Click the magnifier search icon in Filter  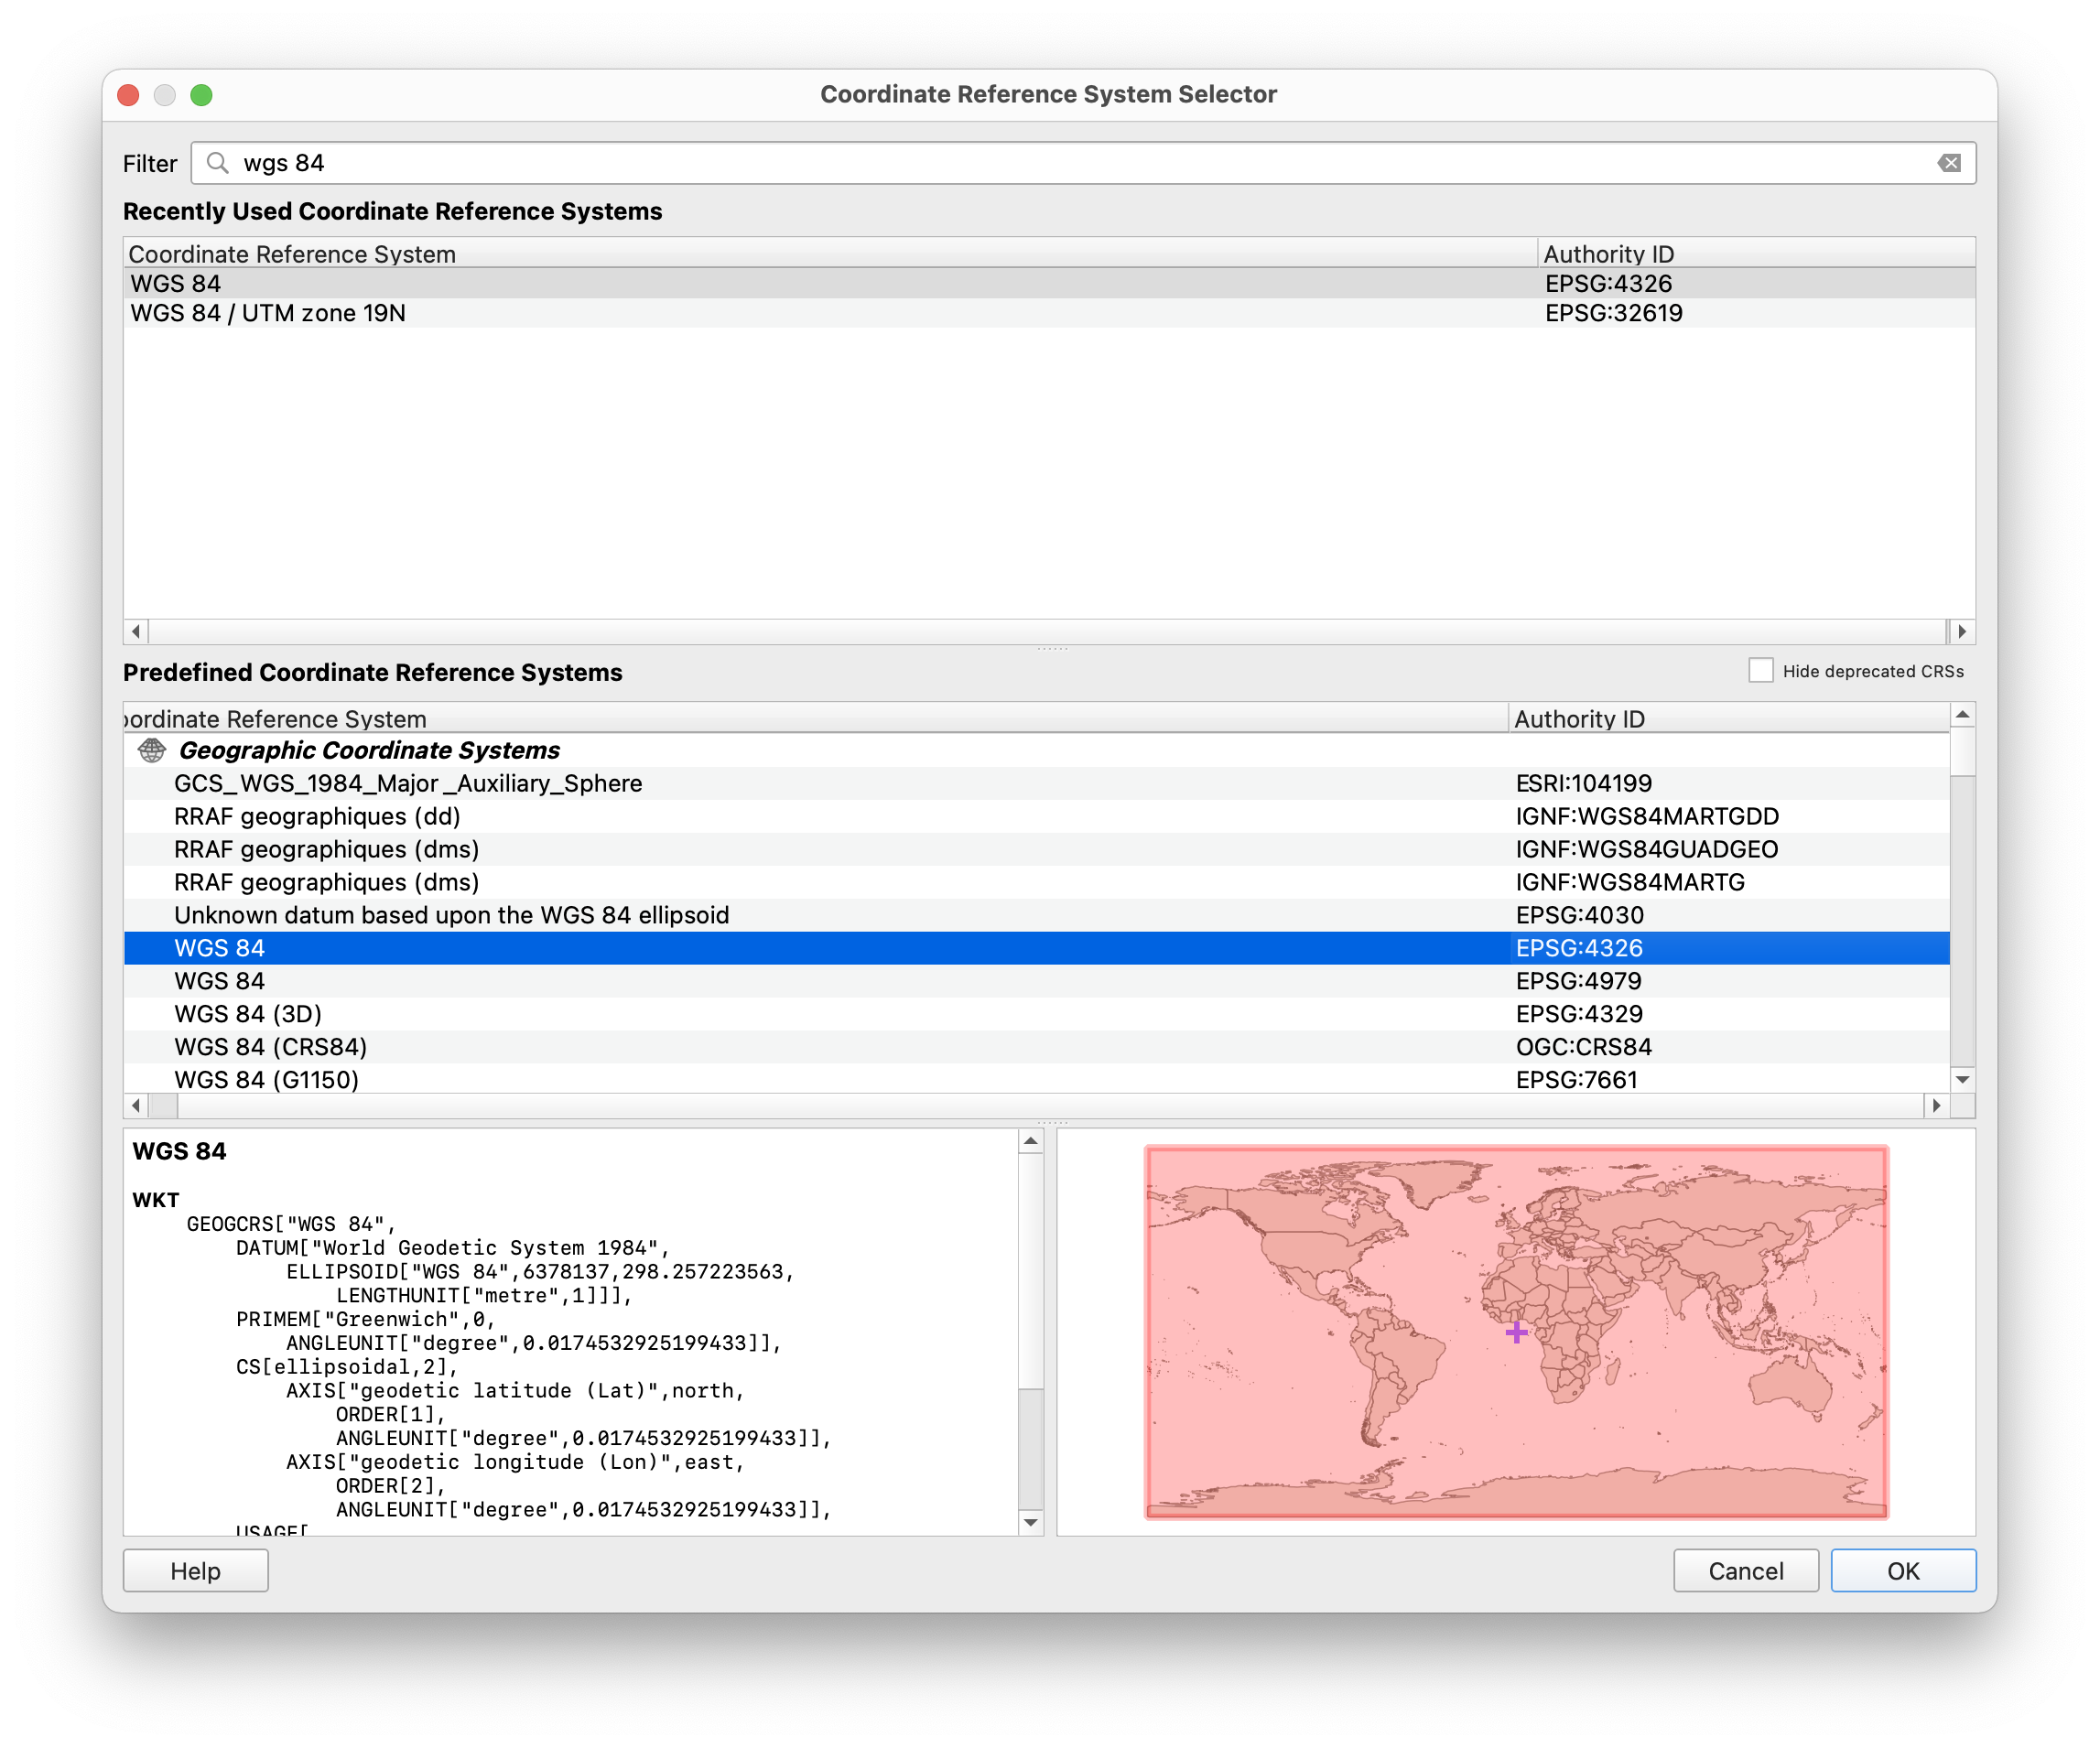pos(217,163)
